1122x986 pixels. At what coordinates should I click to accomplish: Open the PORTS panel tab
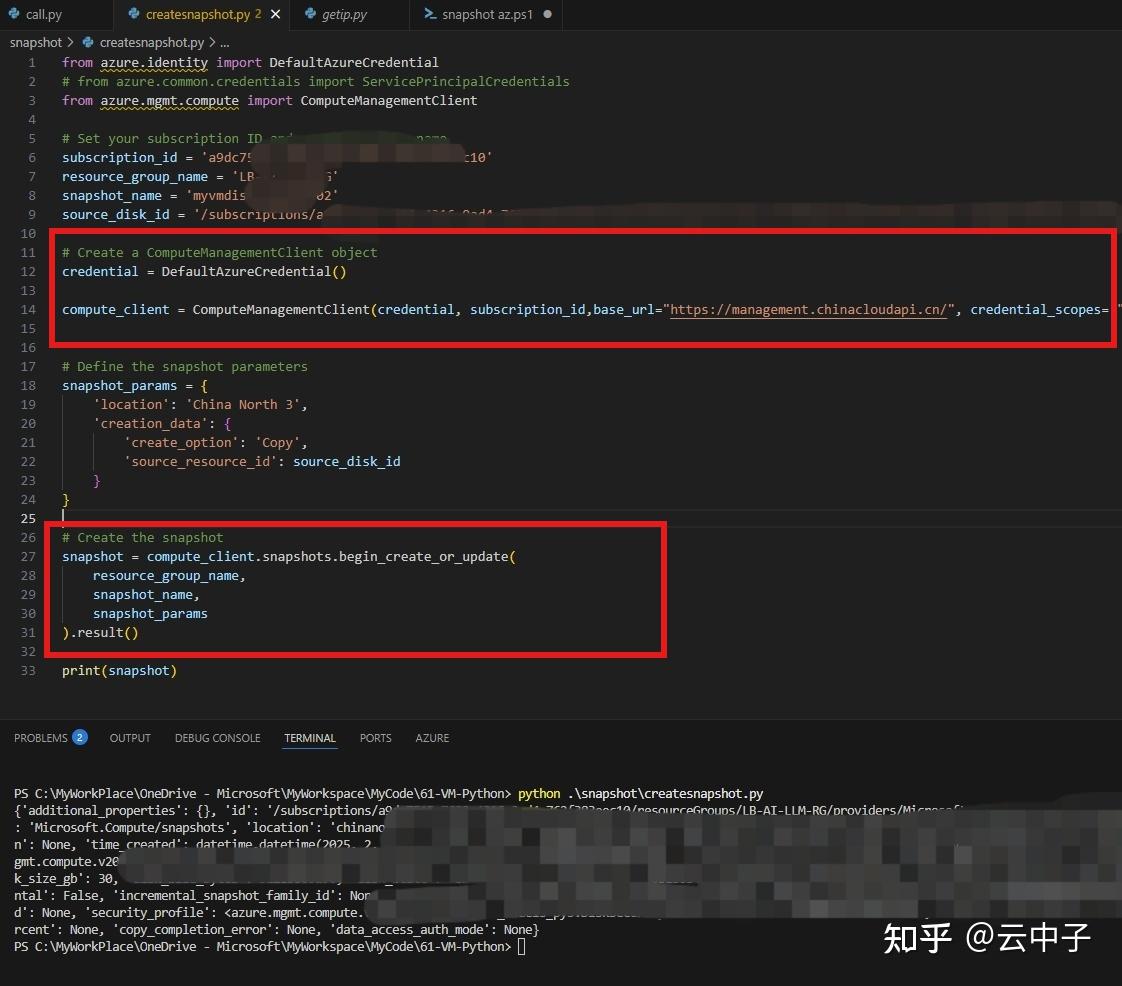coord(376,738)
